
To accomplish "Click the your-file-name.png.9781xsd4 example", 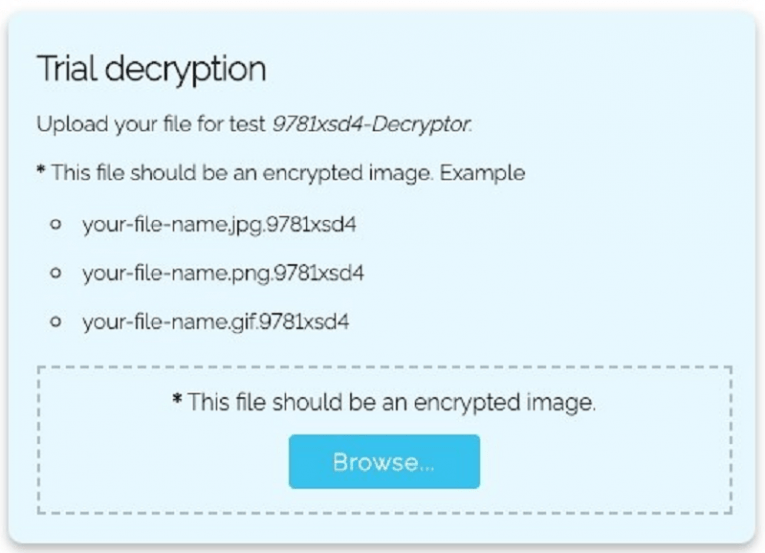I will tap(222, 272).
